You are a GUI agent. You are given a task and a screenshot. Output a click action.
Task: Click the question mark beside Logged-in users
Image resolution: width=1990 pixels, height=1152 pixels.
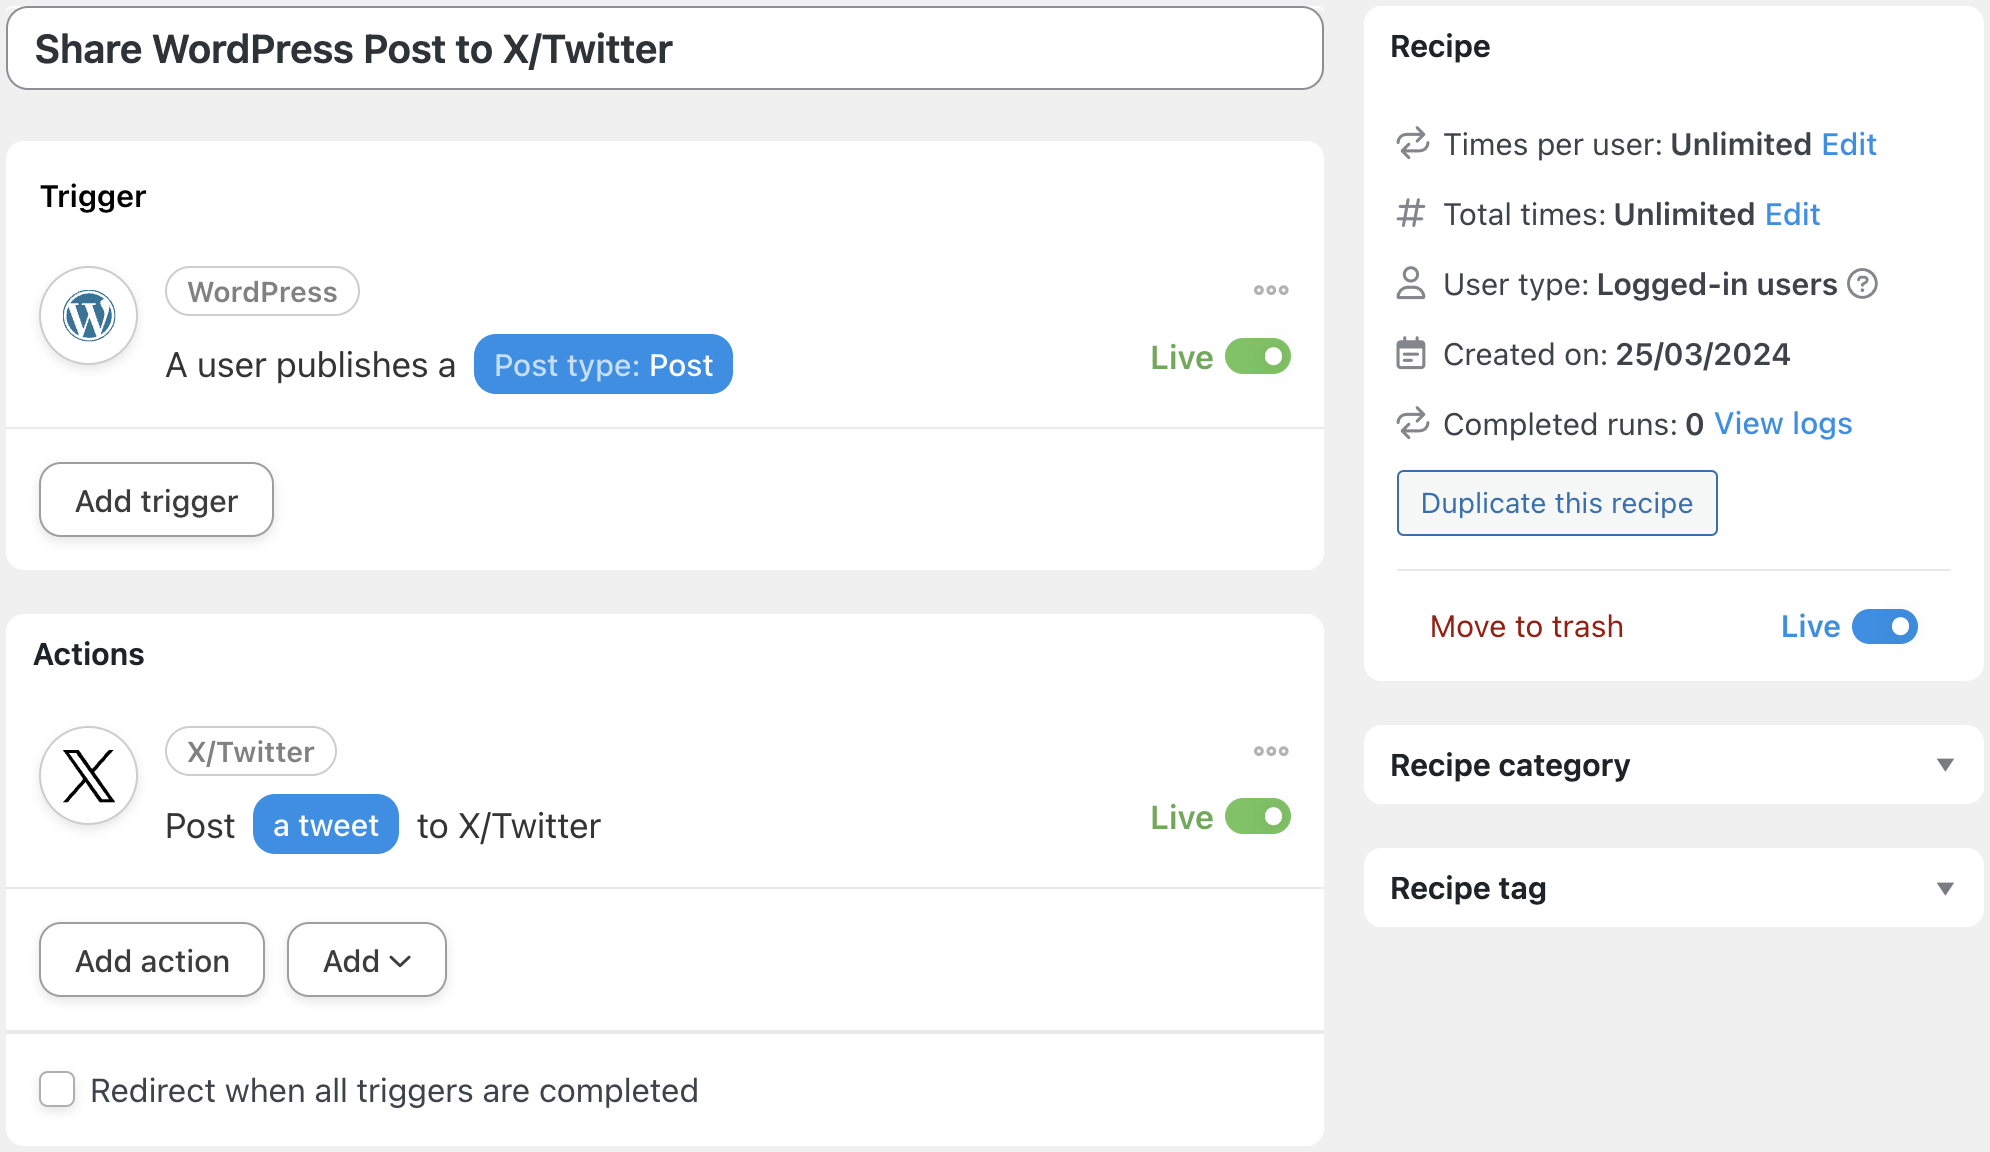point(1862,285)
